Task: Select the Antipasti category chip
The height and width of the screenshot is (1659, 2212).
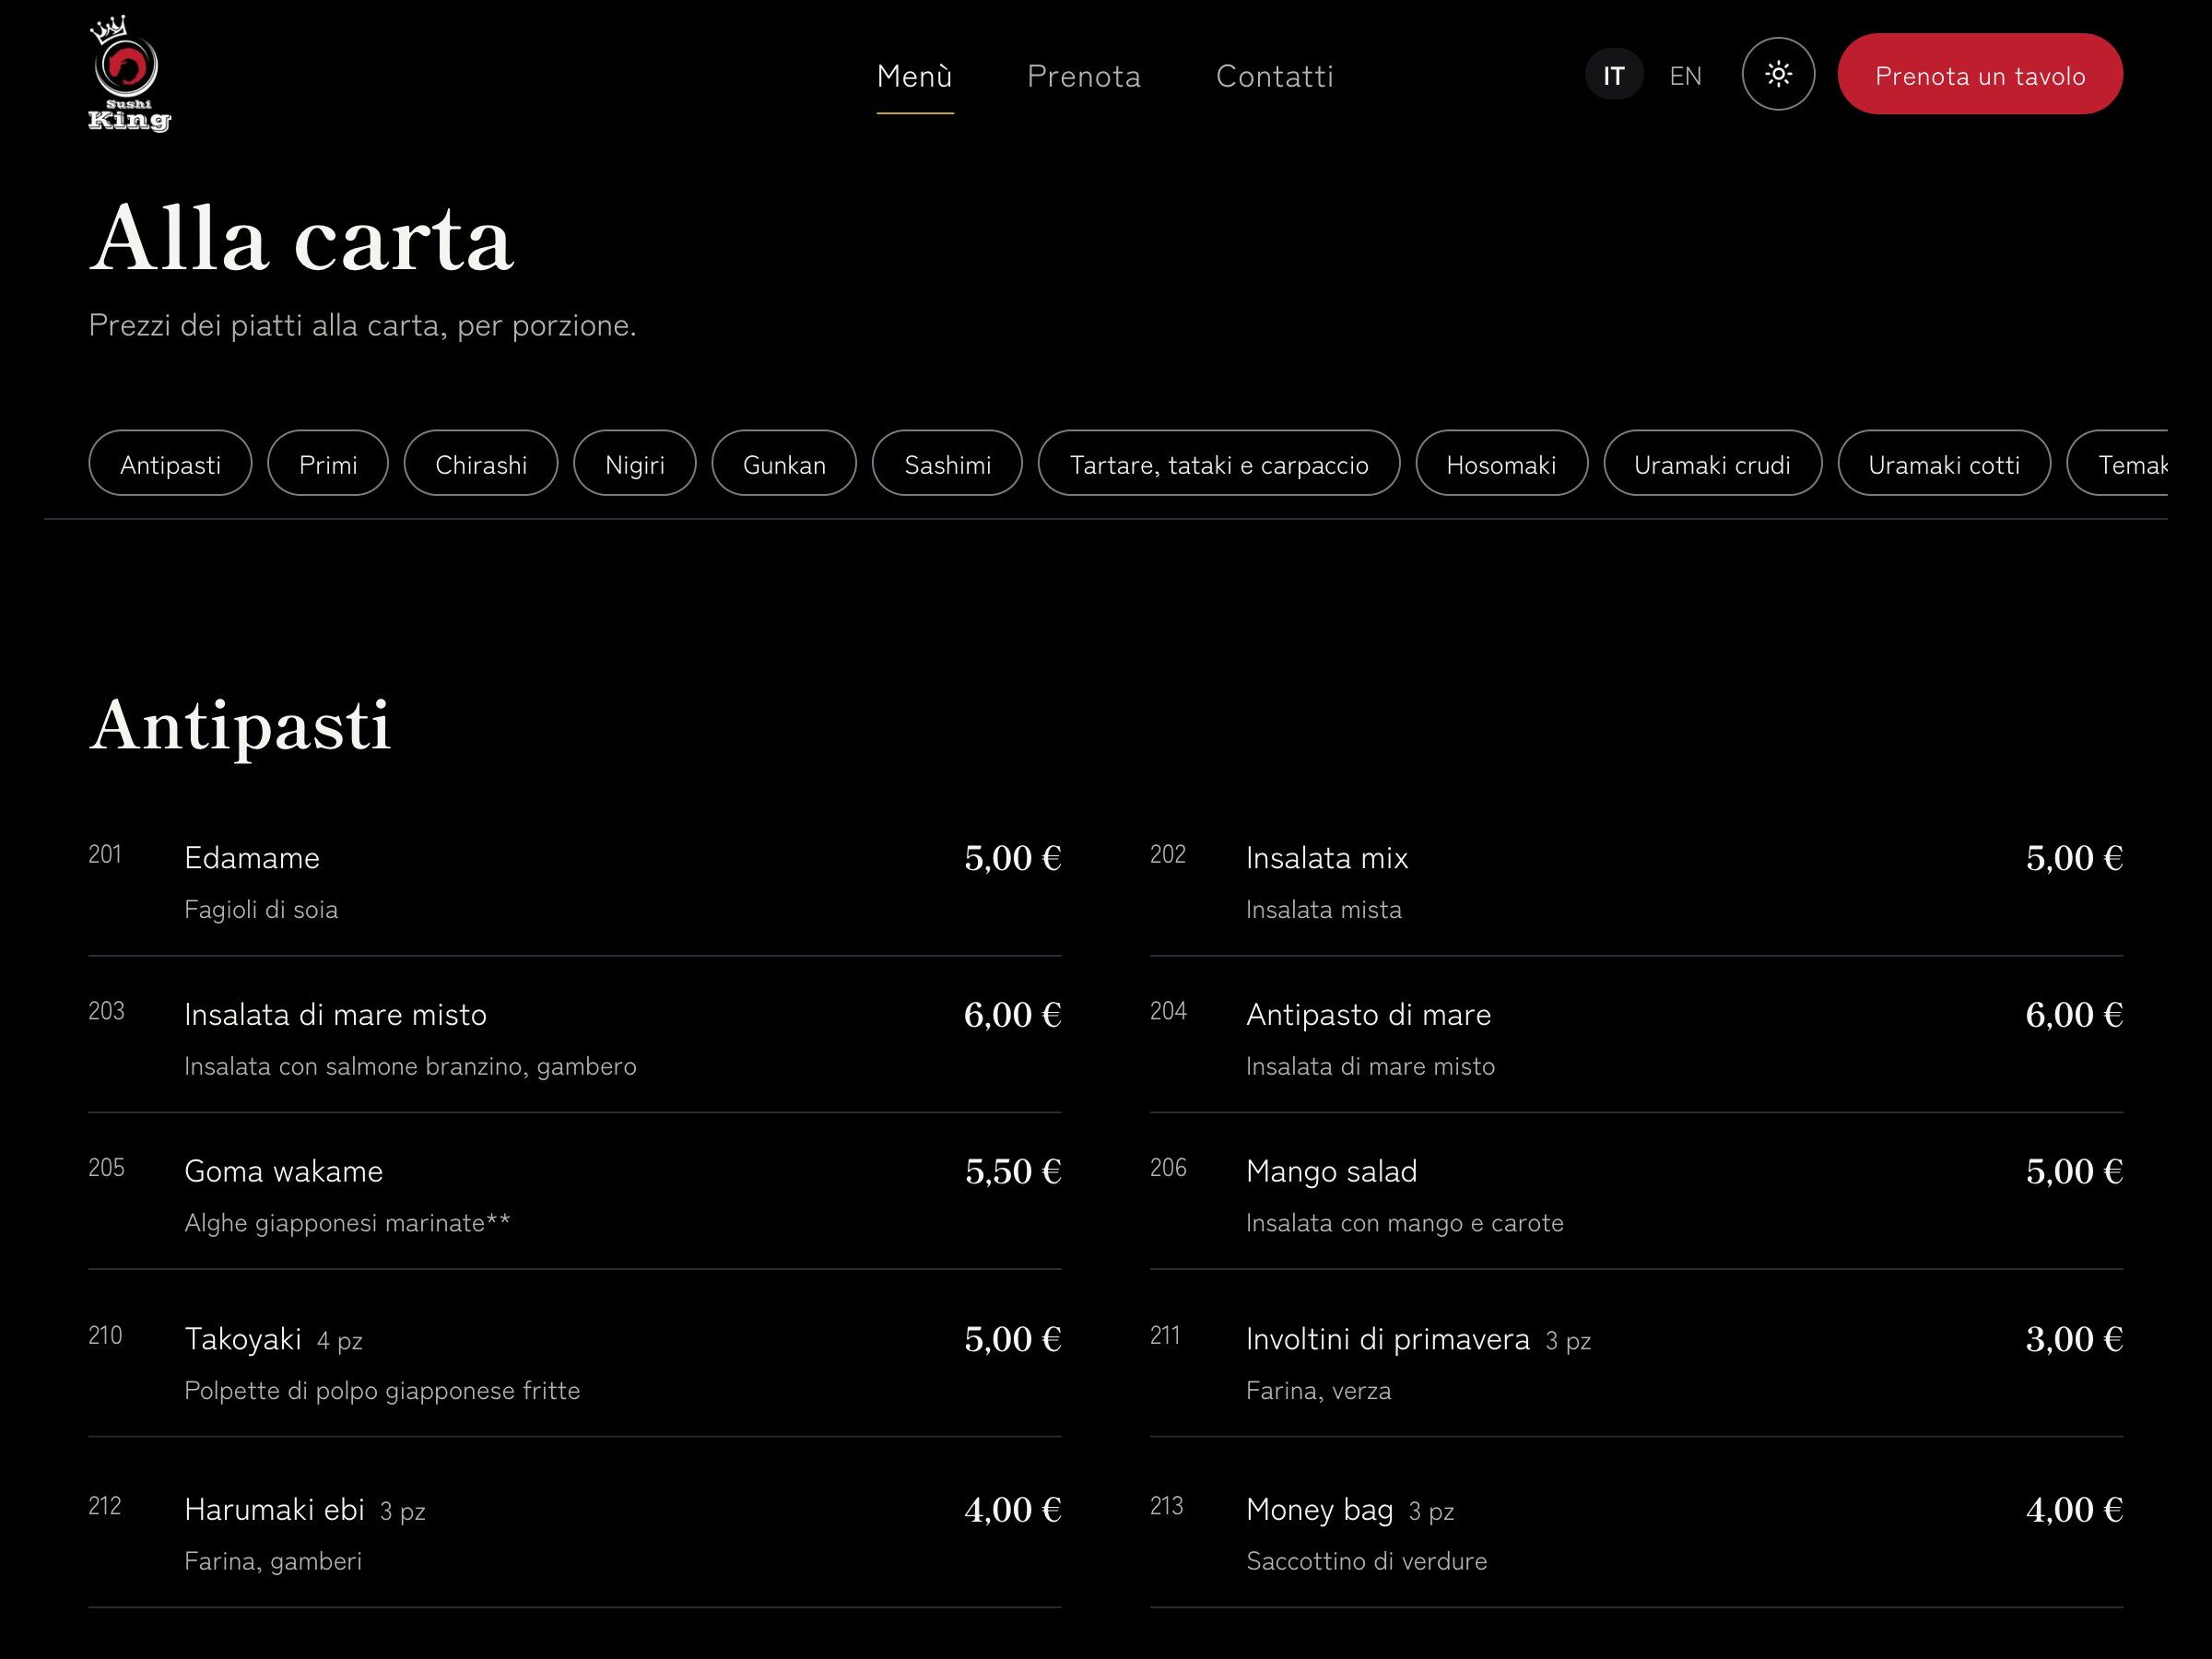Action: 170,463
